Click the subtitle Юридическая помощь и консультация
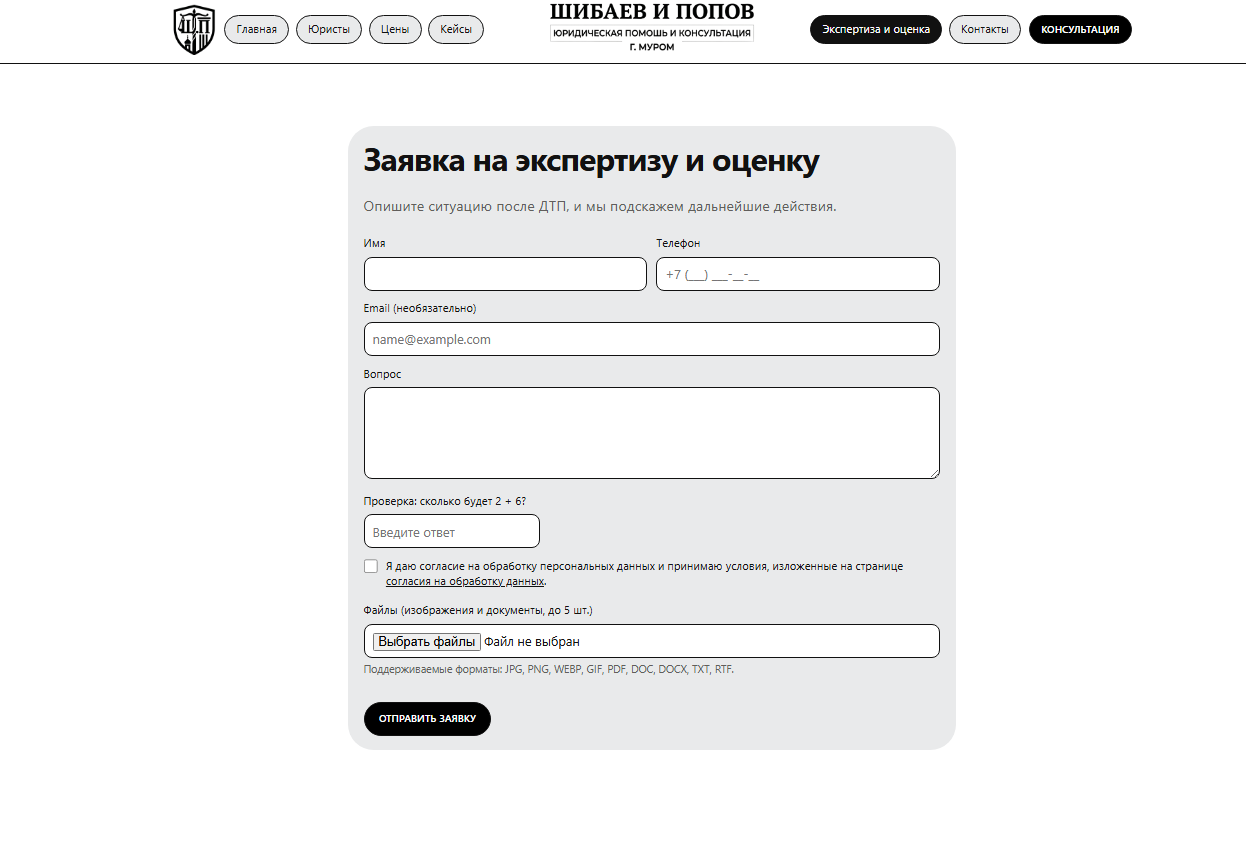 (x=652, y=33)
